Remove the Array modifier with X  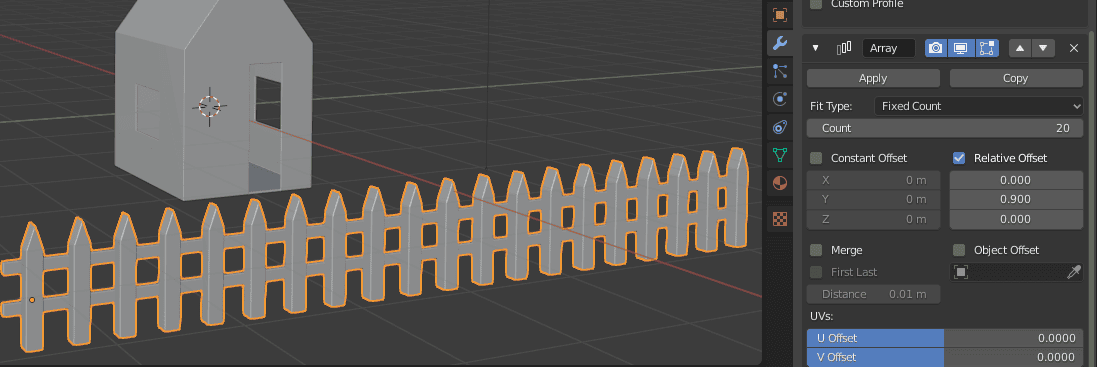point(1074,48)
